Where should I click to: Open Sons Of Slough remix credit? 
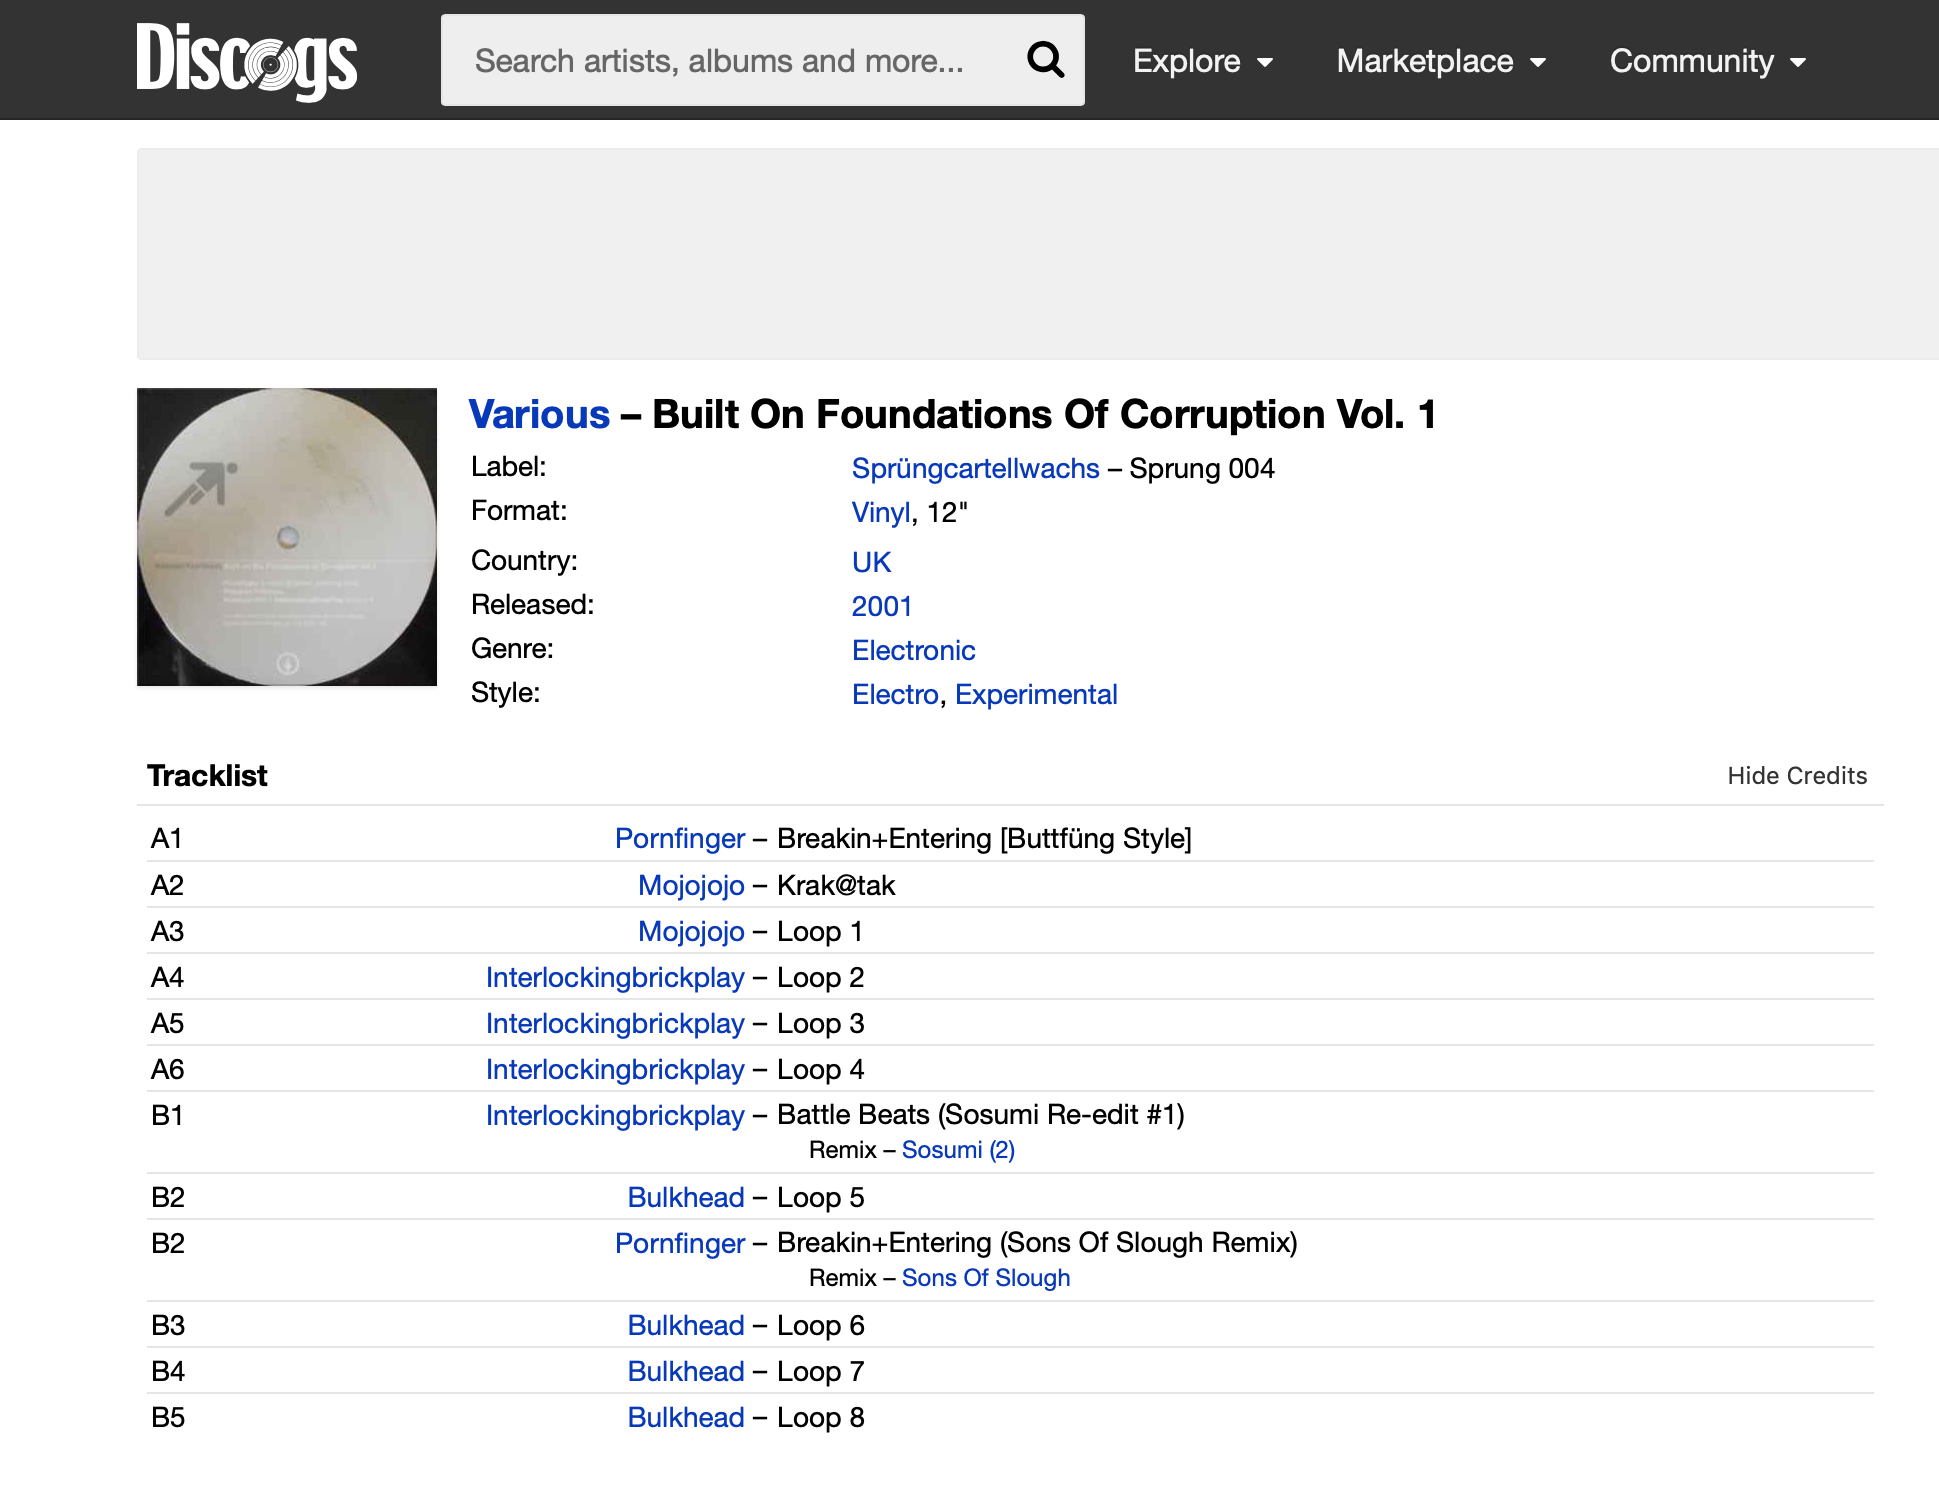click(x=985, y=1278)
